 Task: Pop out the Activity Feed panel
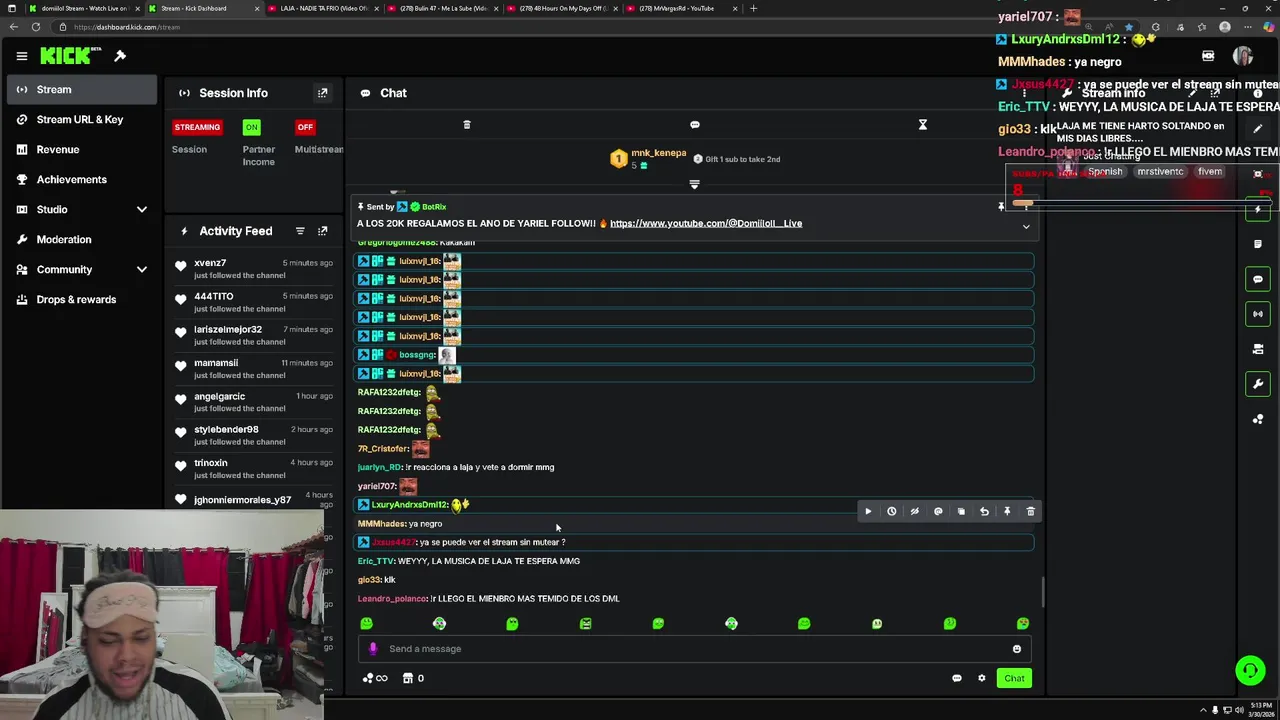click(322, 231)
